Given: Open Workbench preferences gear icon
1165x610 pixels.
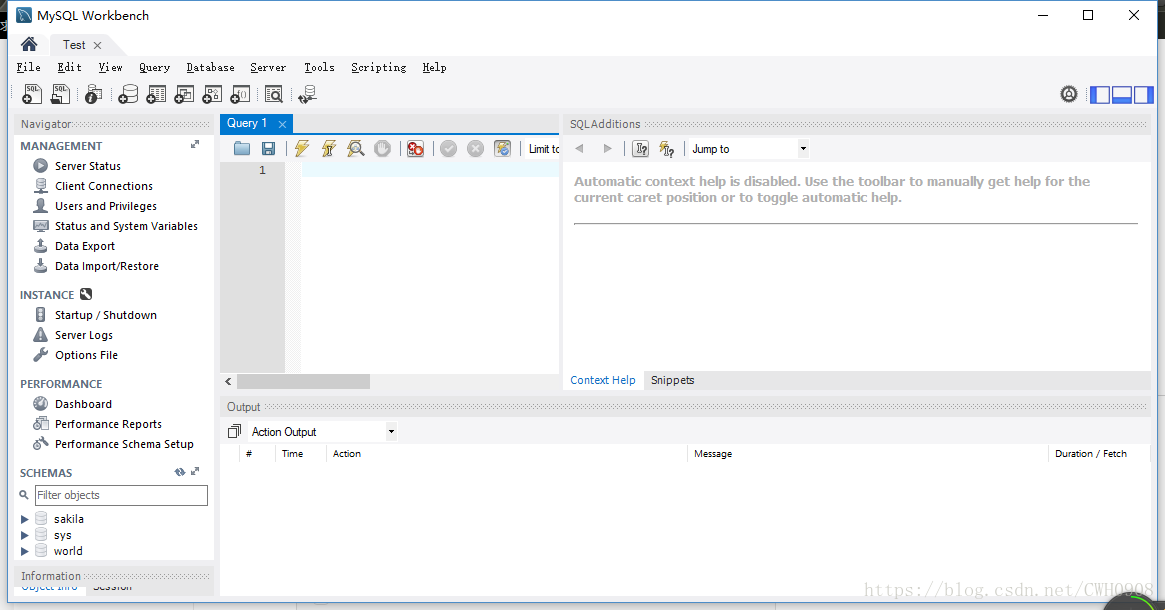Looking at the screenshot, I should (x=1068, y=94).
